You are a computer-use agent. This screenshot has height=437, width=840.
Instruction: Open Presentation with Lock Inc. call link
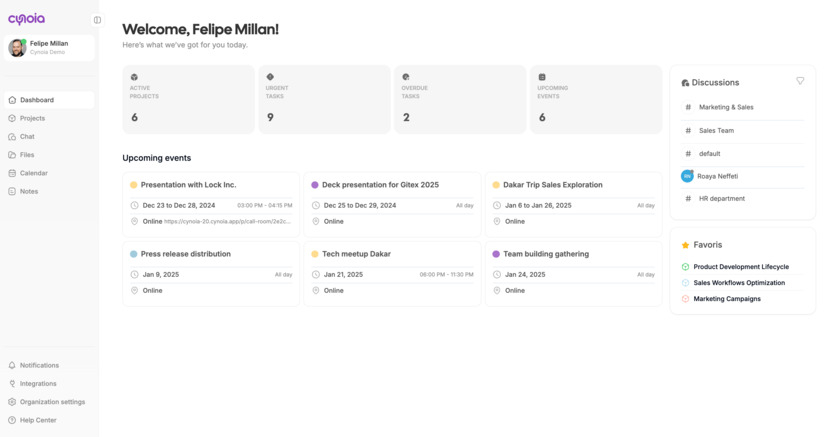point(228,221)
